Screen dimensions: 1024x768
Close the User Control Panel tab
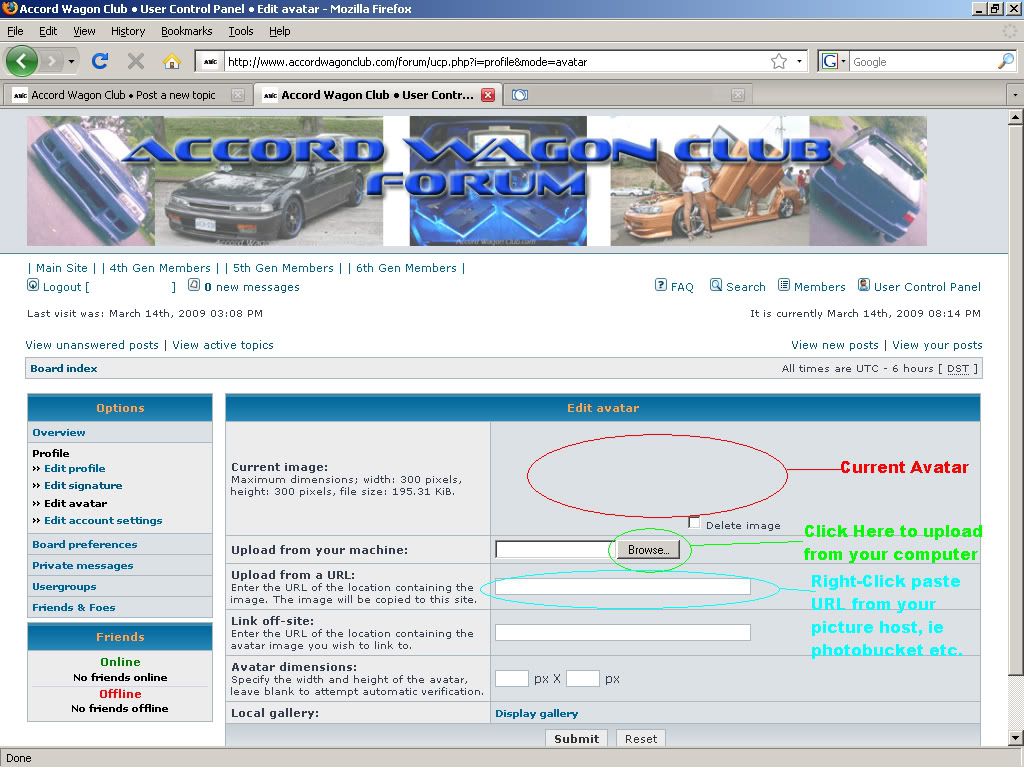pyautogui.click(x=487, y=95)
